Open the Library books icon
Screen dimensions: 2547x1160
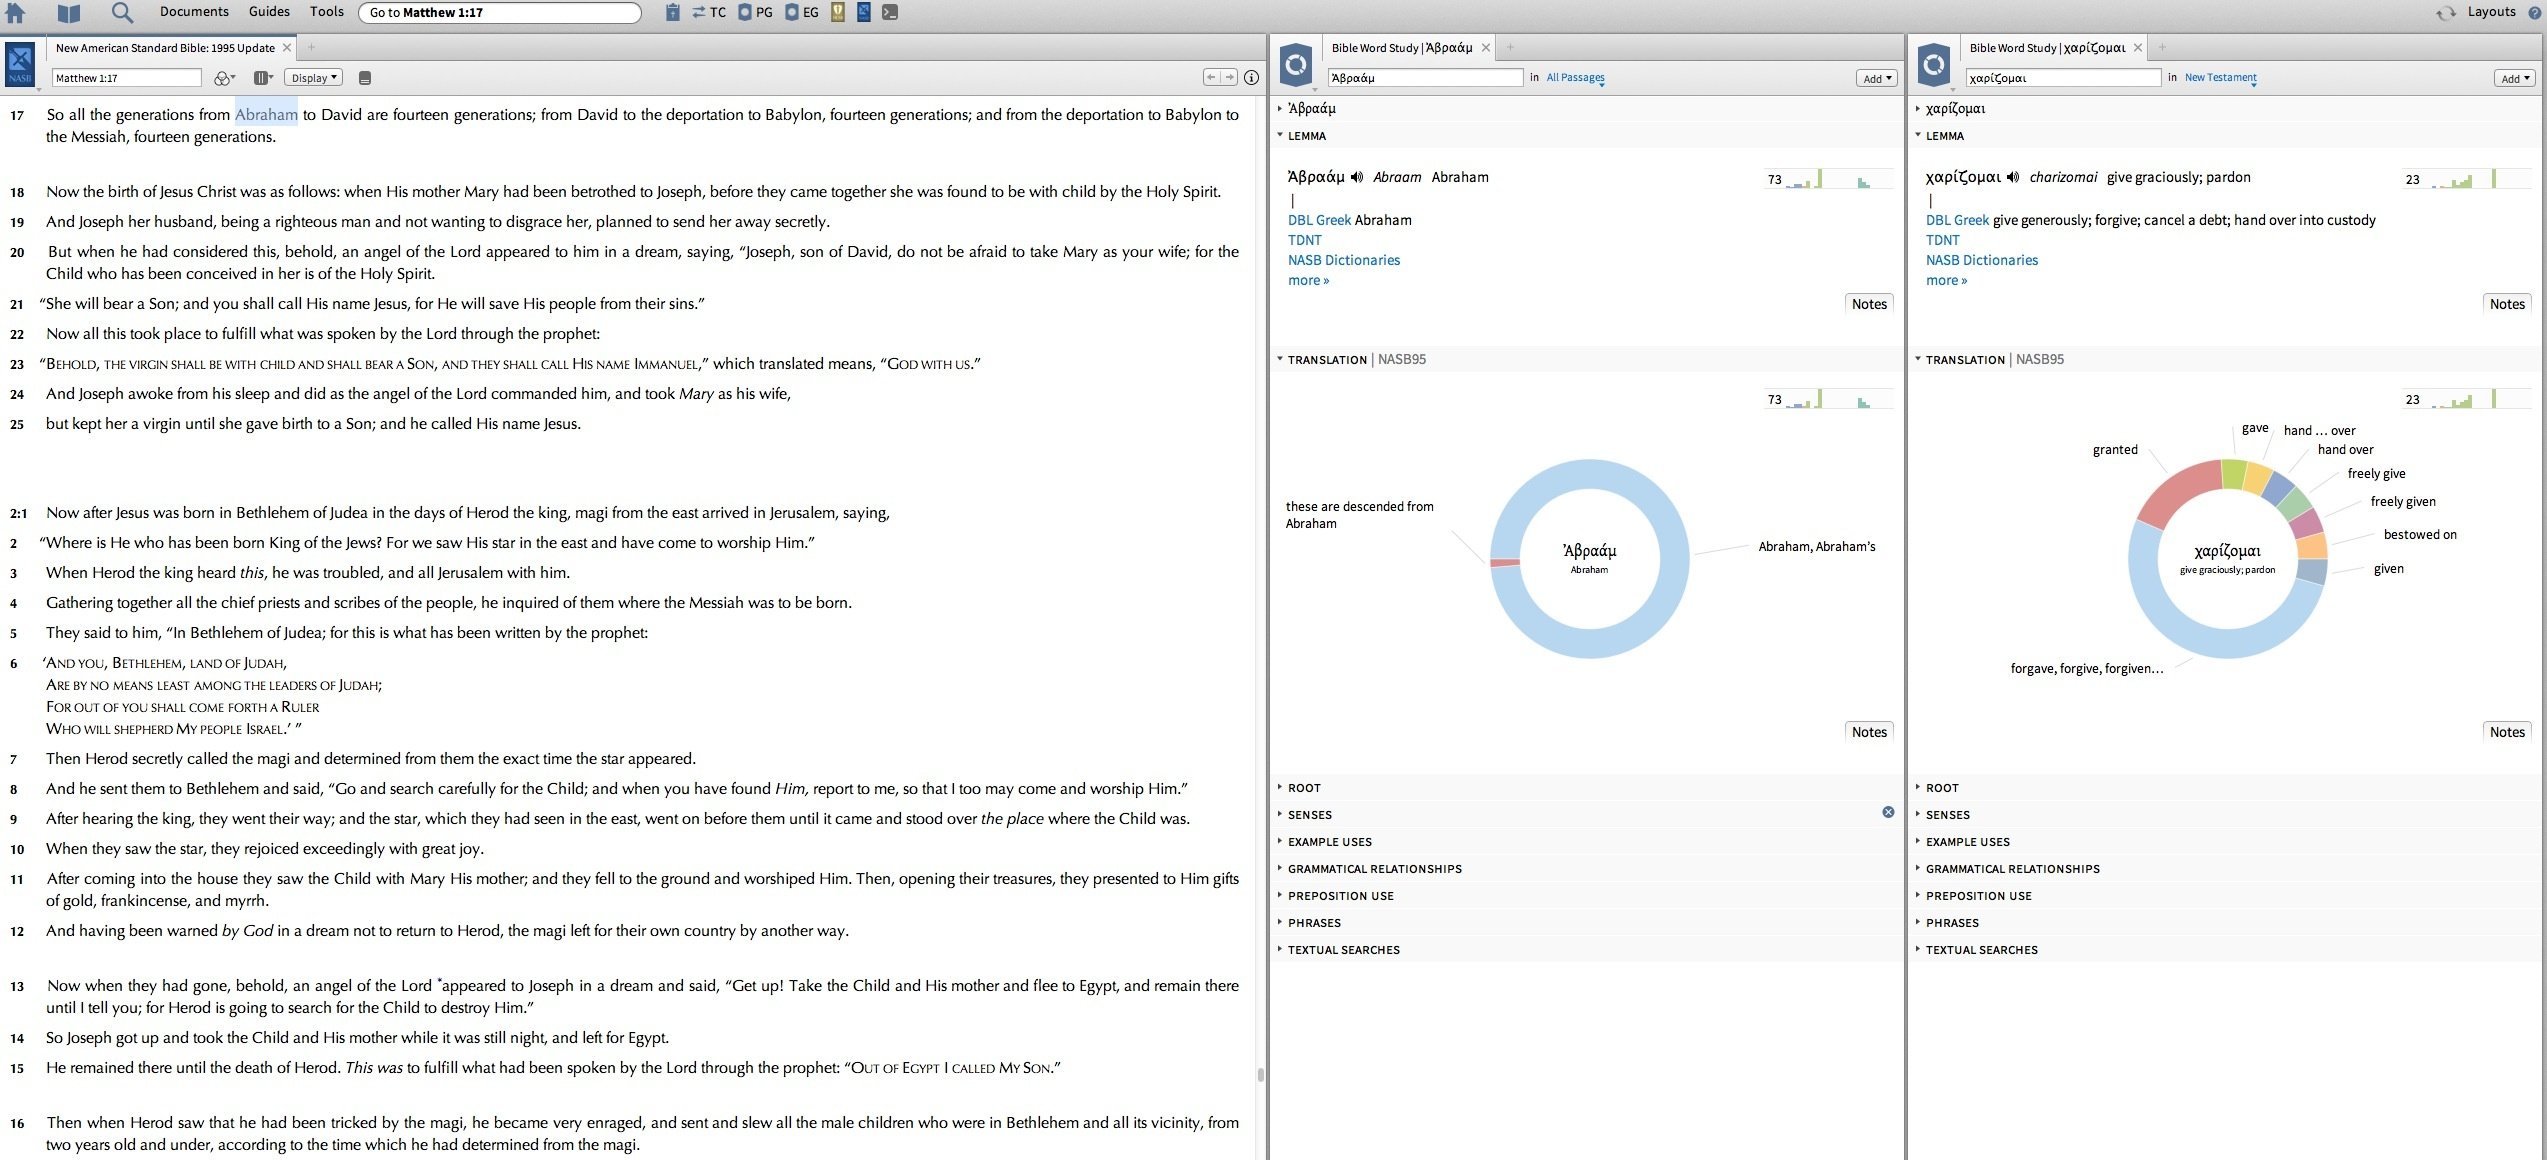coord(68,13)
